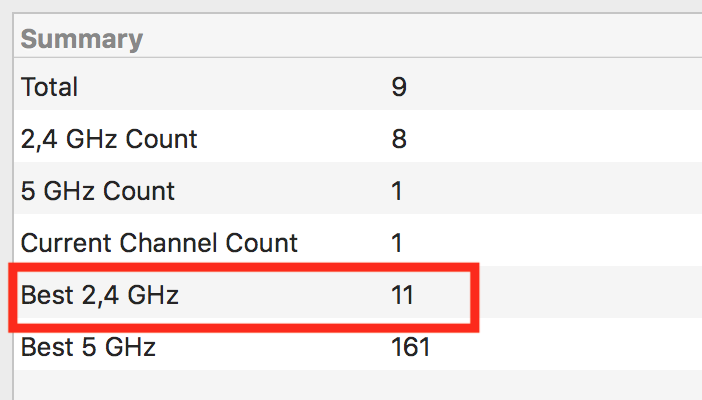Click the 5 GHz Count value 1
702x400 pixels.
tap(397, 191)
